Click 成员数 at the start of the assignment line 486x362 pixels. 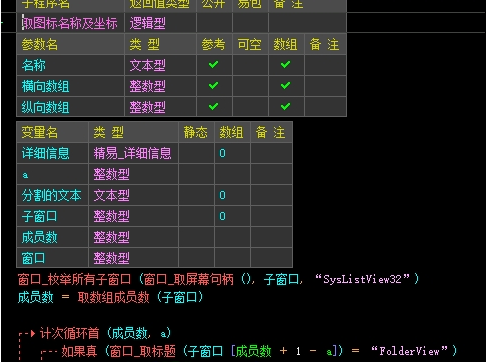[x=36, y=297]
